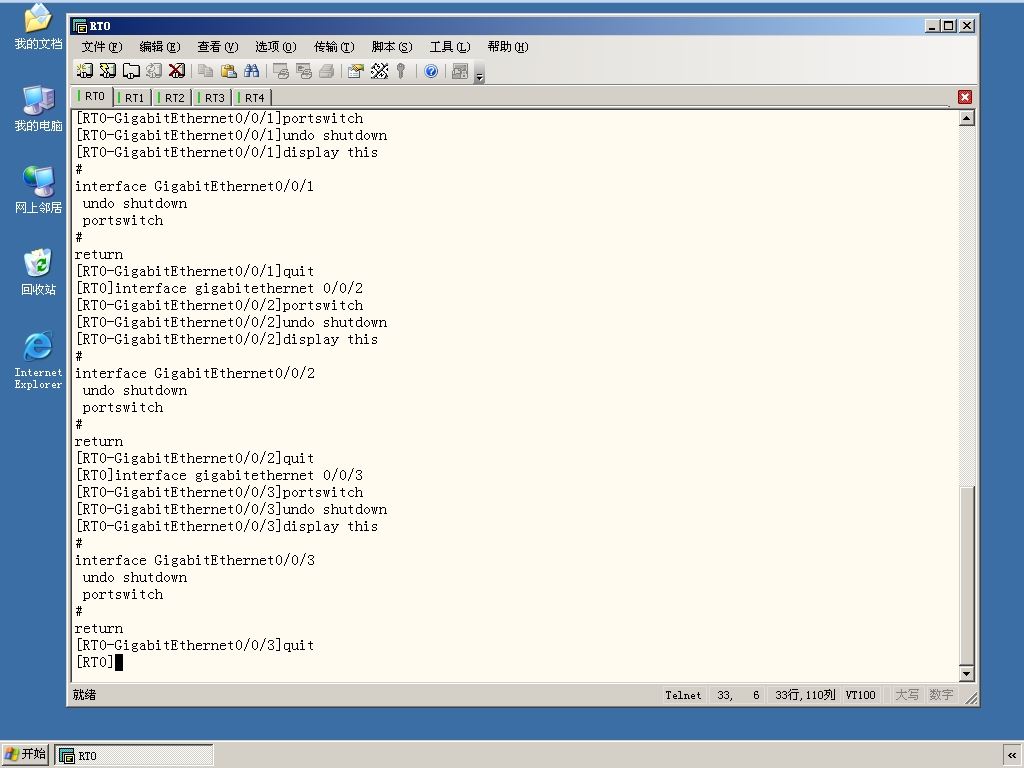Screen dimensions: 1024x768
Task: Switch to the RT3 session tab
Action: (x=212, y=98)
